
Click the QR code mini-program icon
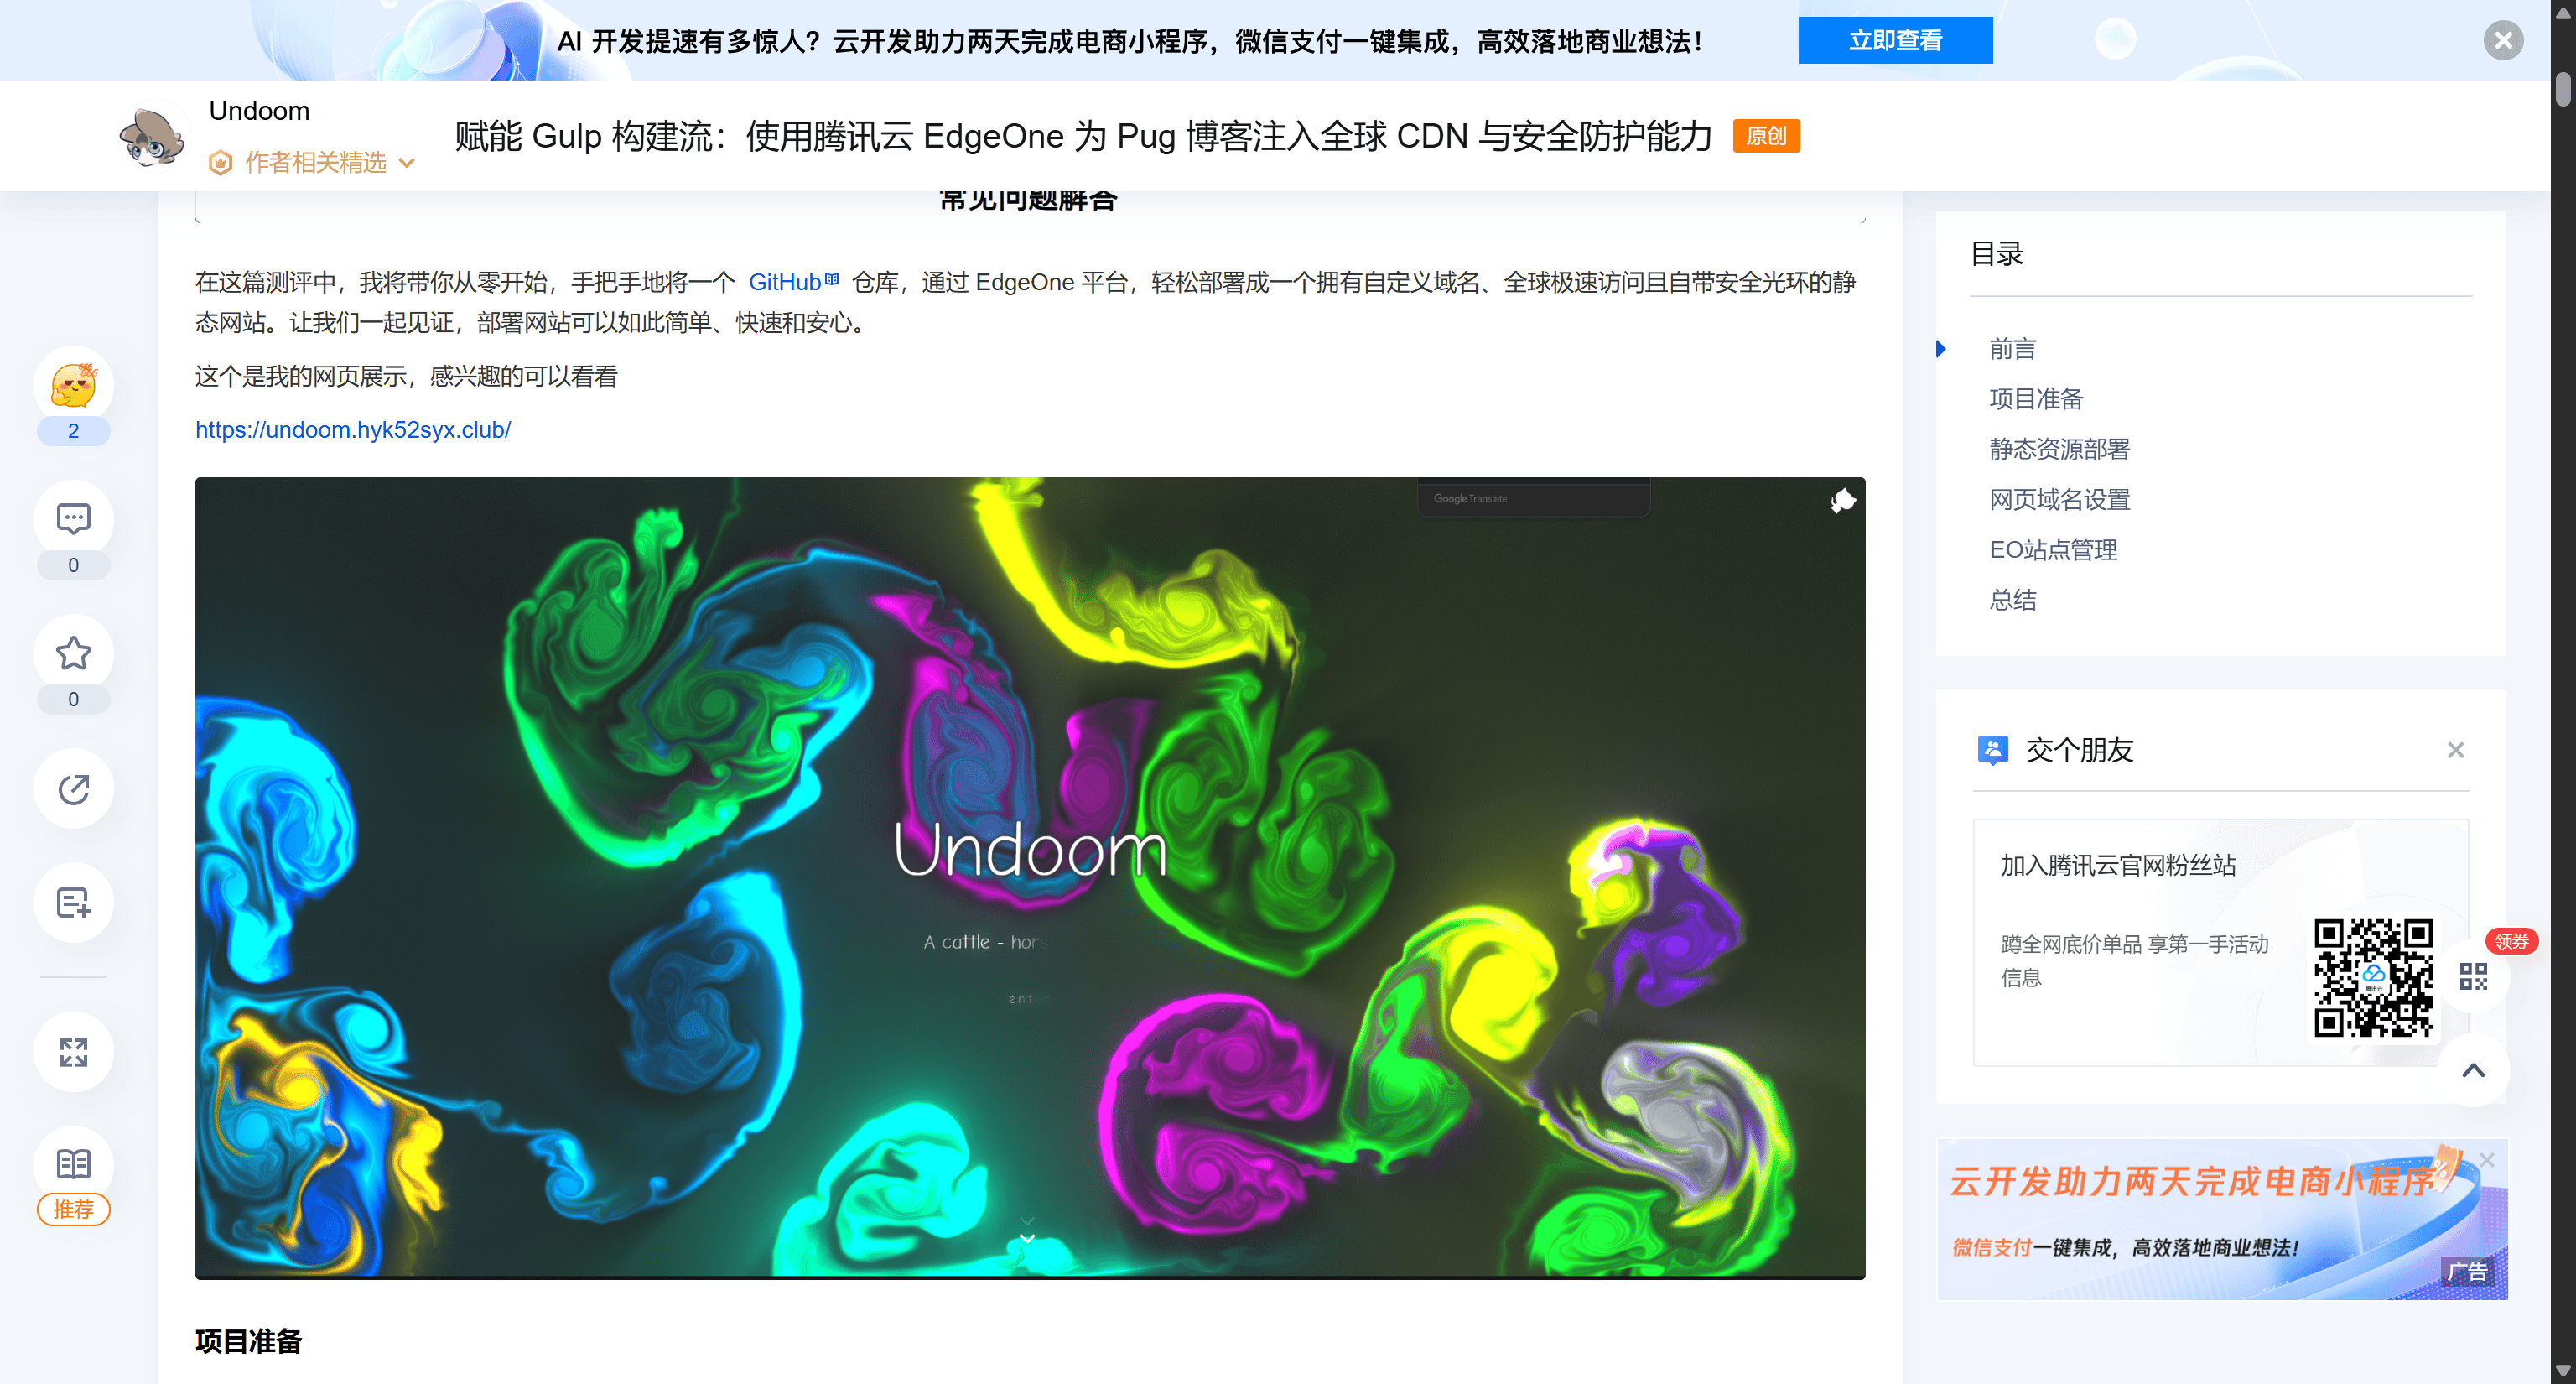(x=2473, y=977)
